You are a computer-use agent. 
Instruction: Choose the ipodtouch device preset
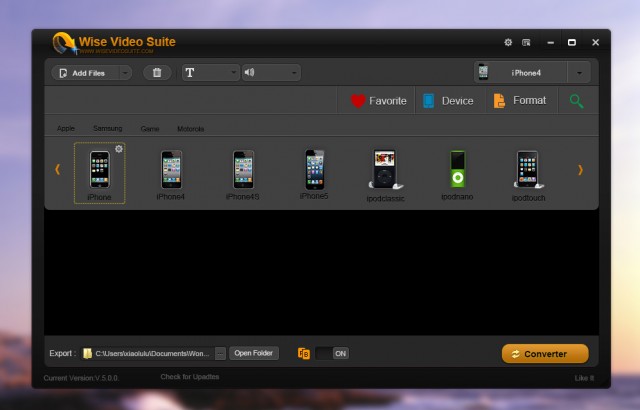tap(528, 176)
